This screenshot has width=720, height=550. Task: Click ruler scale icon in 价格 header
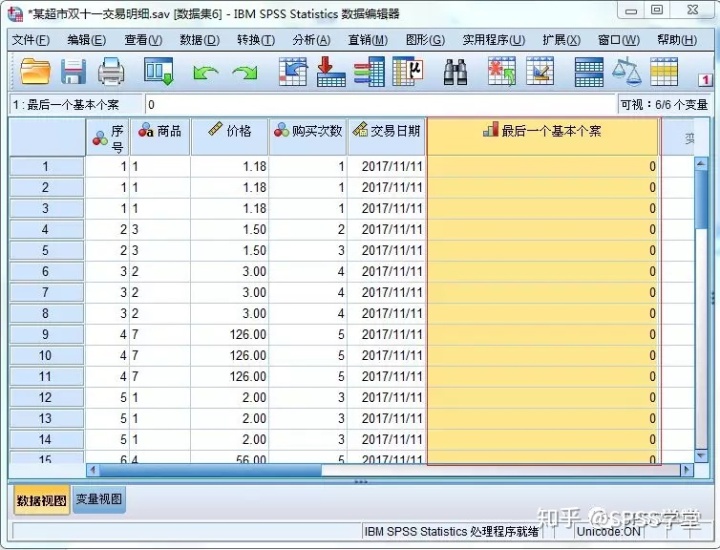coord(215,129)
